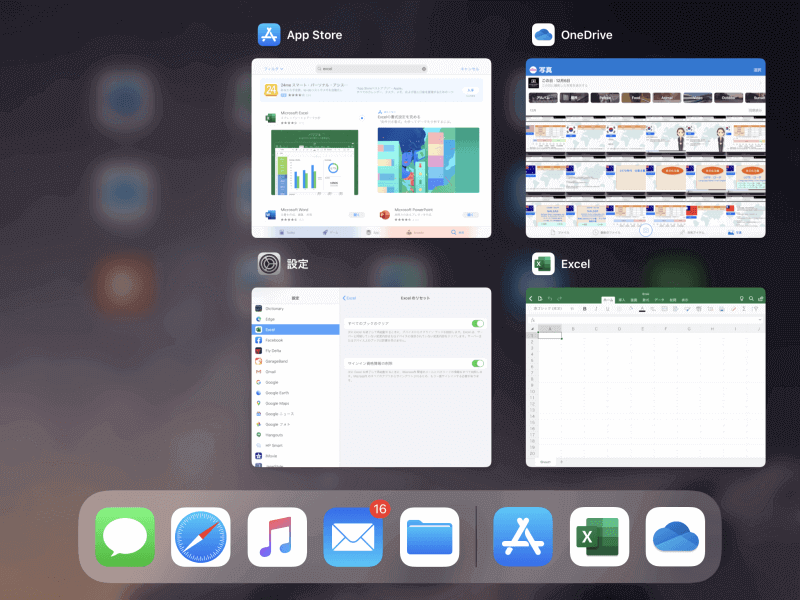
Task: Select HP Smart in 設定 sidebar
Action: coord(296,445)
